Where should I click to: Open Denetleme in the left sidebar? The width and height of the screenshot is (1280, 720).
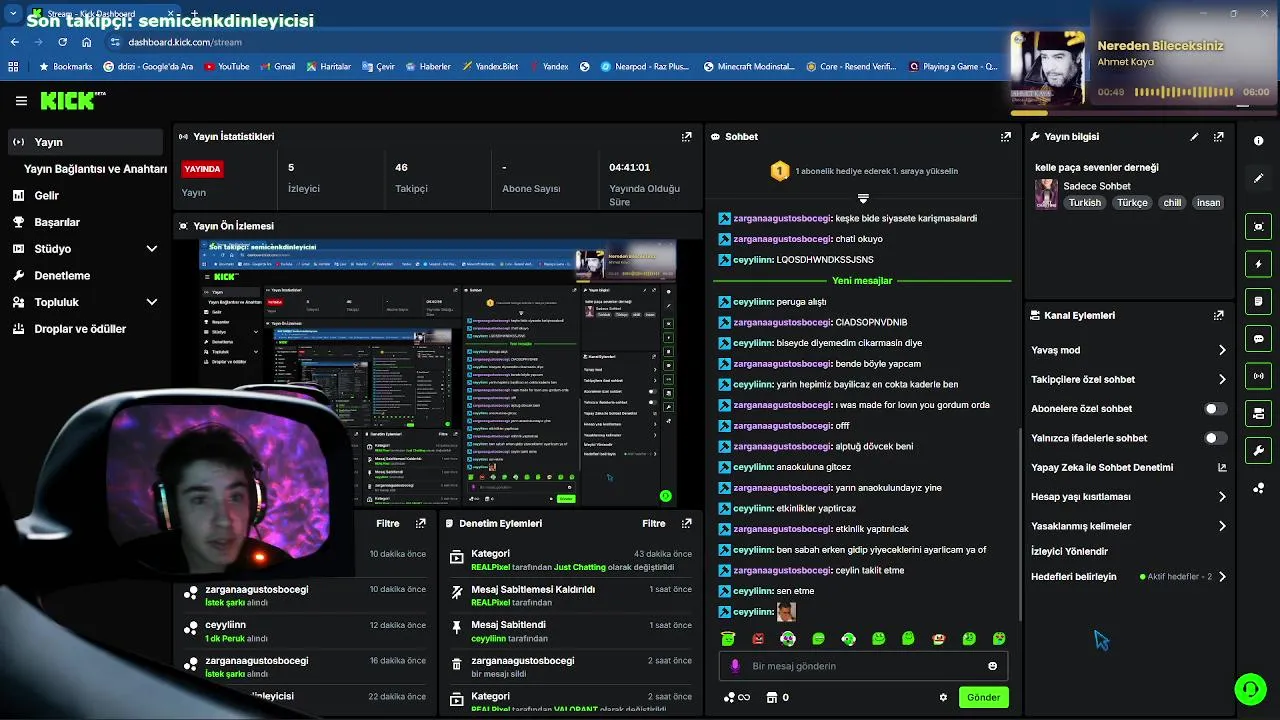click(x=84, y=276)
